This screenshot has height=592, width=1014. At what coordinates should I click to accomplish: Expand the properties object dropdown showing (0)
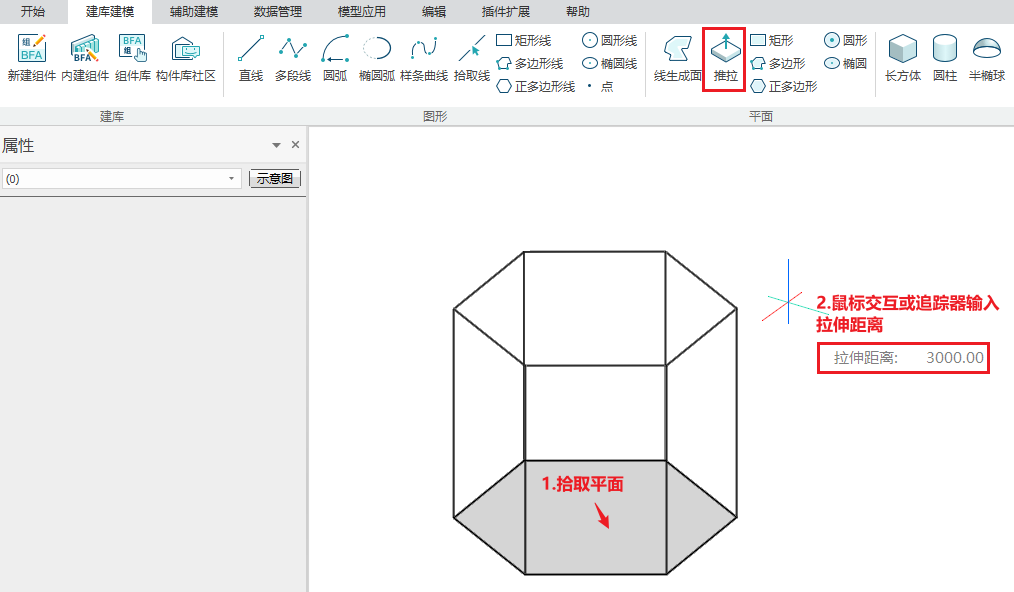tap(232, 179)
